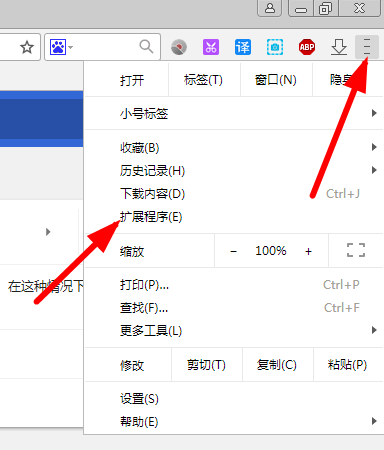384x450 pixels.
Task: Focus the Baidu search input box
Action: pyautogui.click(x=103, y=47)
